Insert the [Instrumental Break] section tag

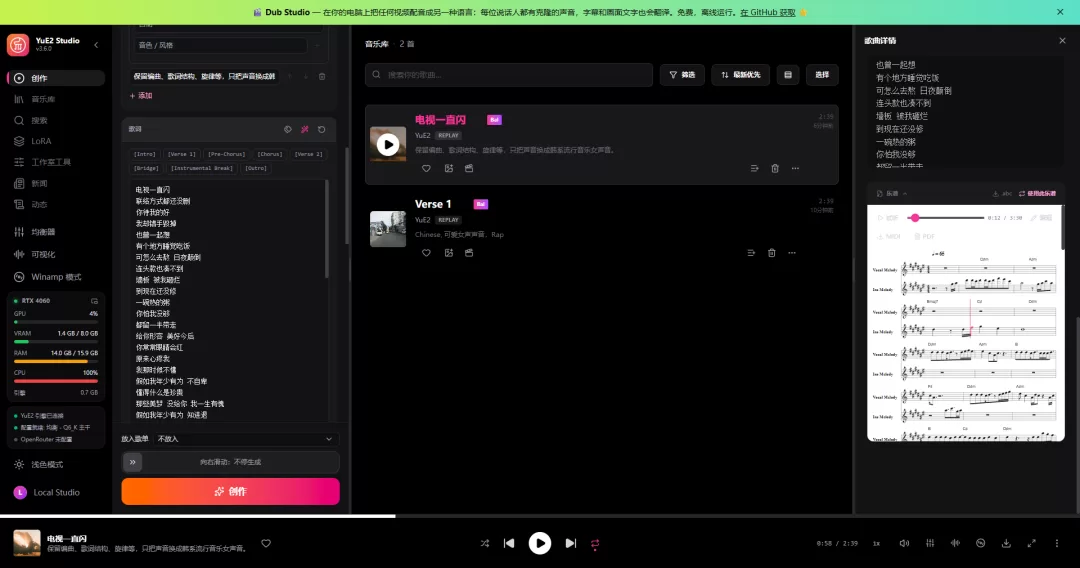[202, 168]
